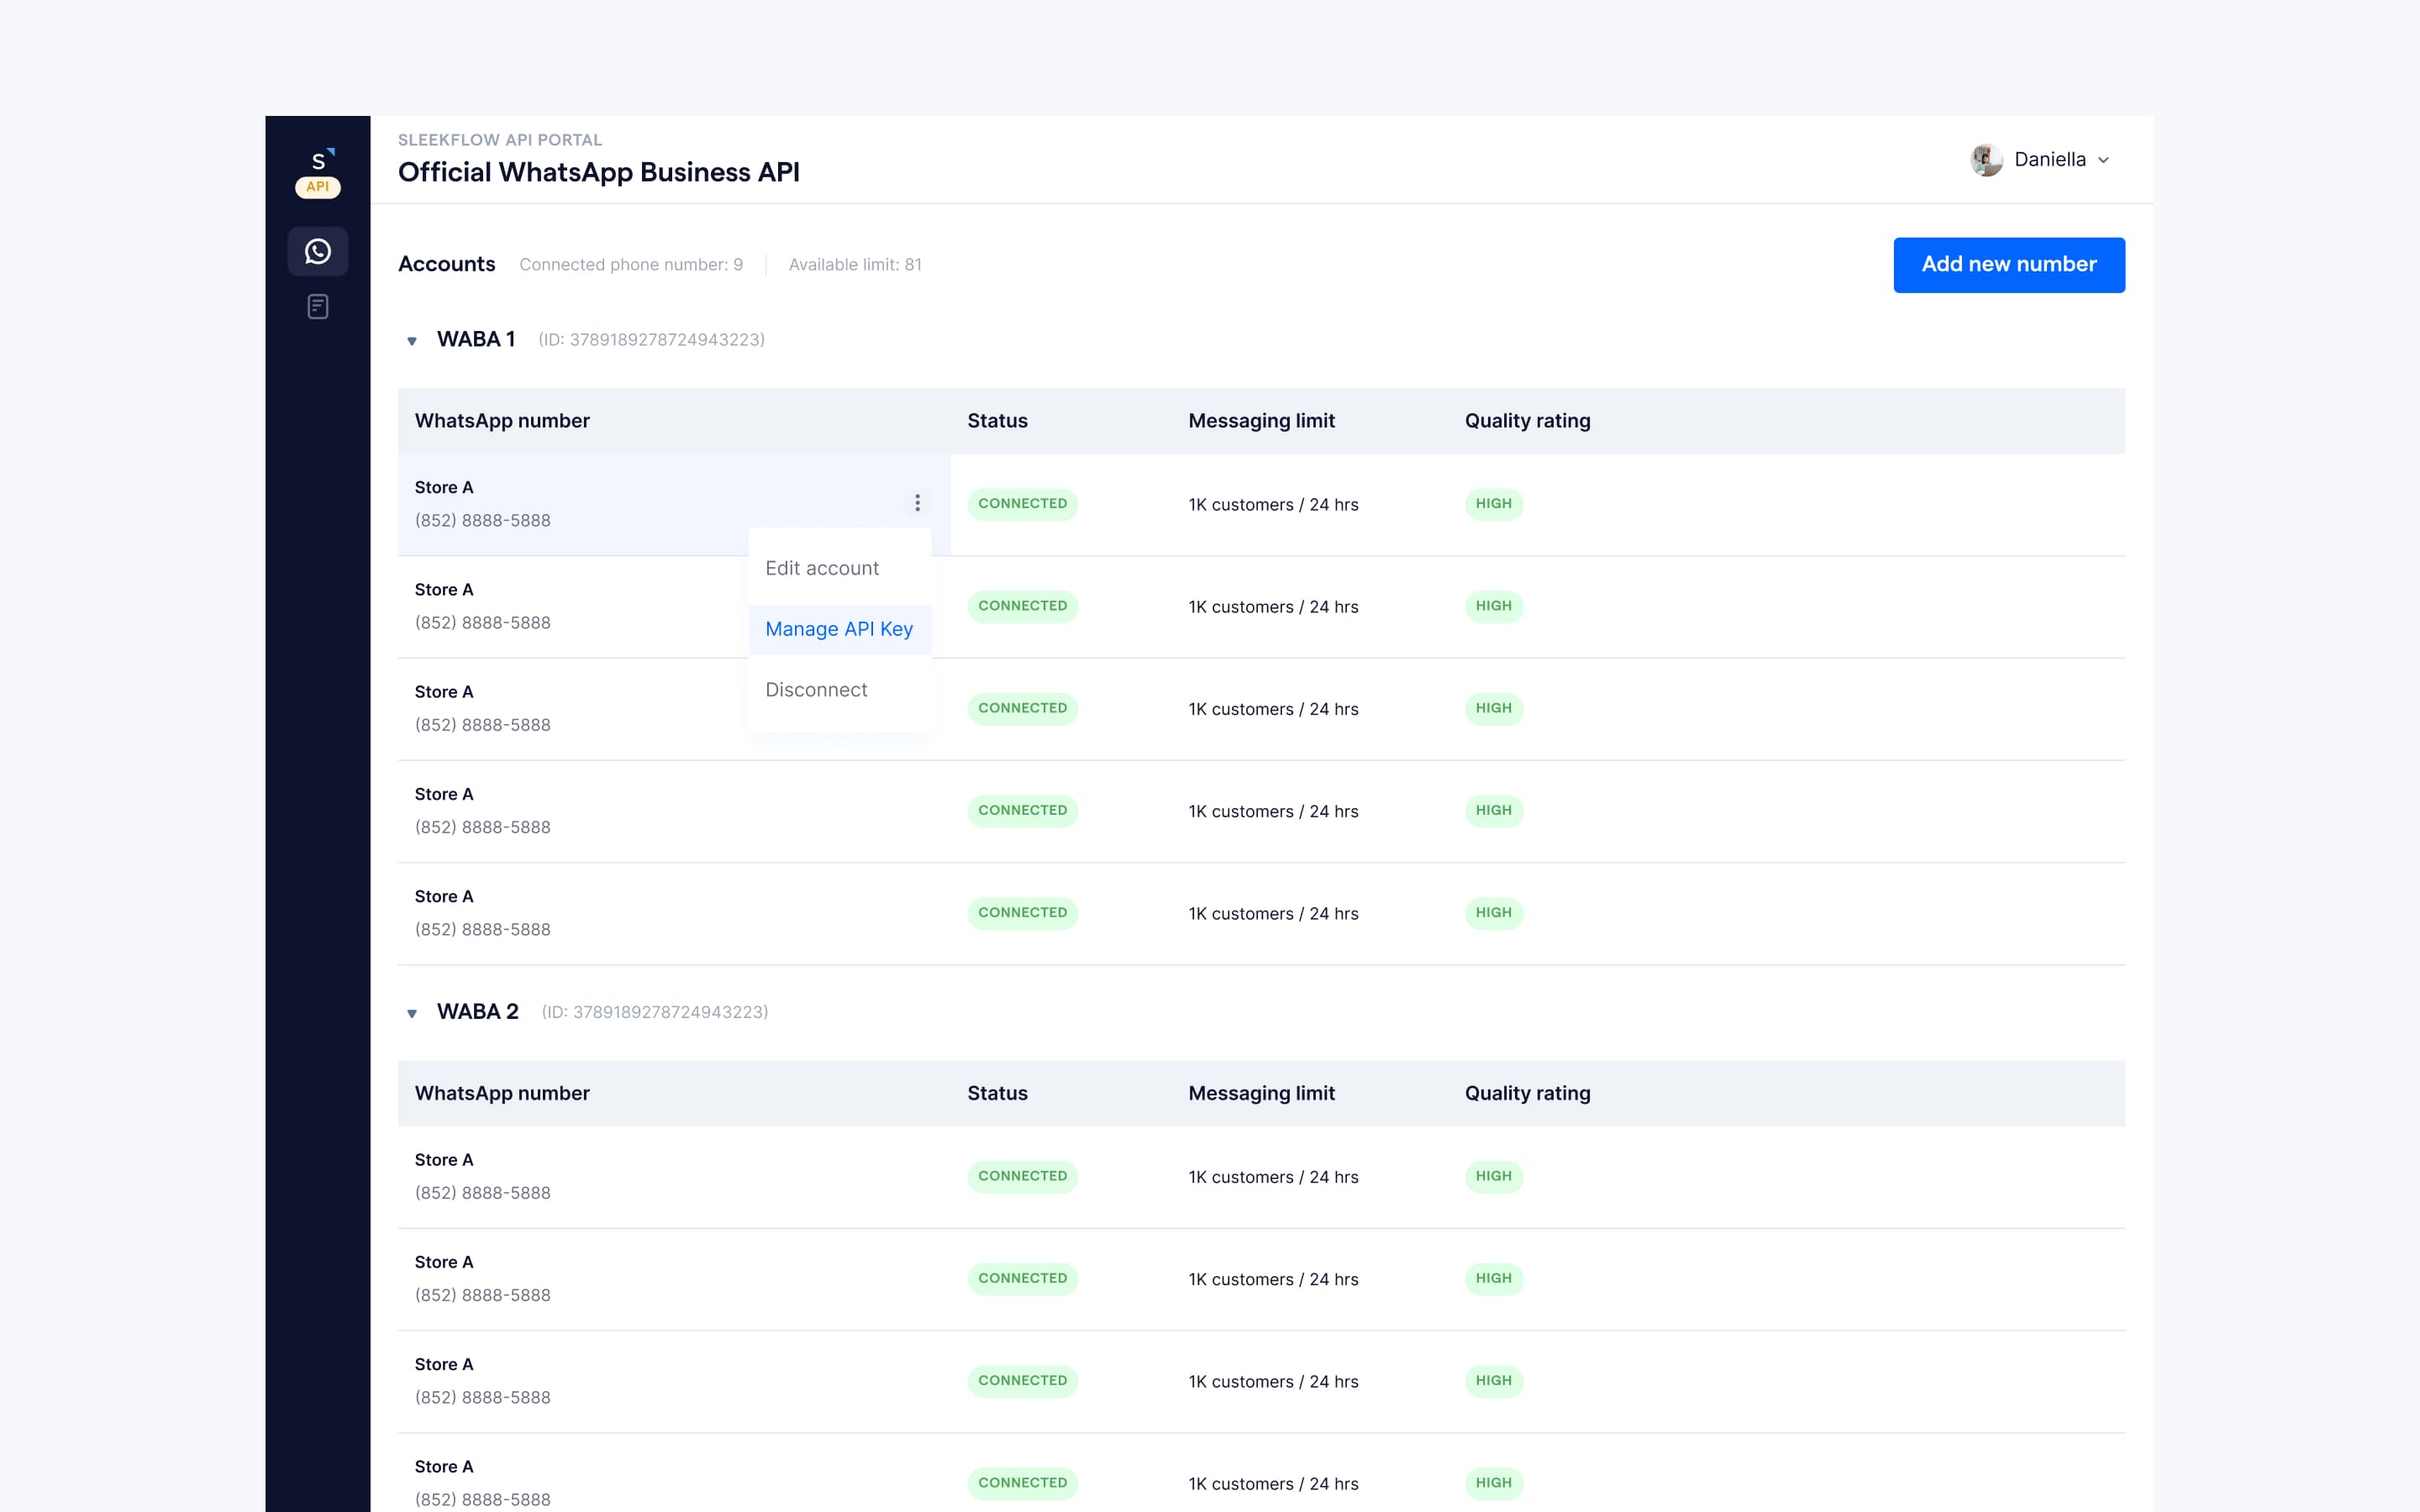Collapse the WABA 1 section triangle
The height and width of the screenshot is (1512, 2420).
412,339
